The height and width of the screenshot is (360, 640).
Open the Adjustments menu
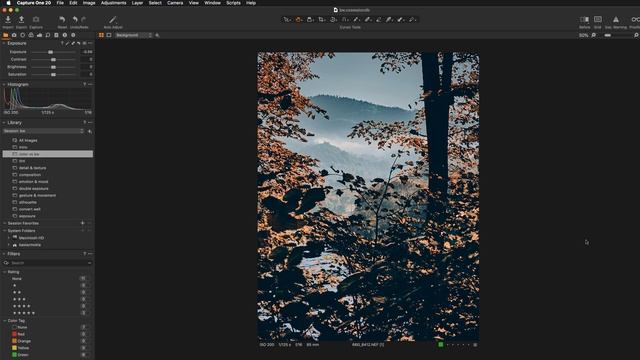(113, 3)
